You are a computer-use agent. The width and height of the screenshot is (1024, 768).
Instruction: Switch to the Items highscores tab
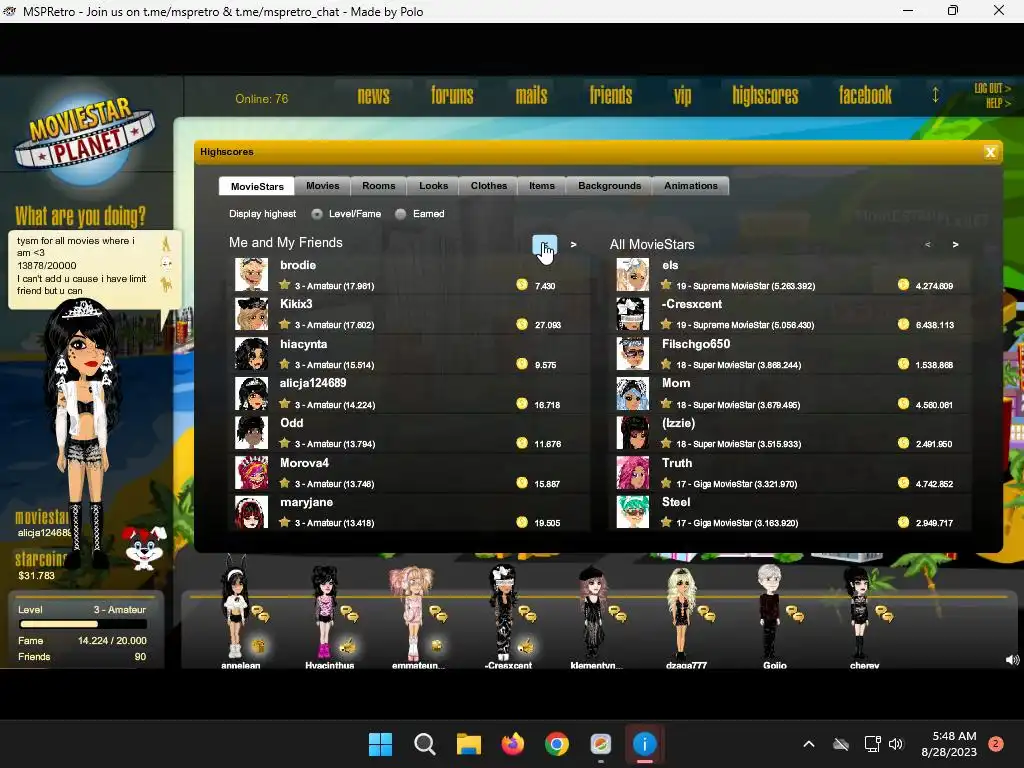coord(541,186)
